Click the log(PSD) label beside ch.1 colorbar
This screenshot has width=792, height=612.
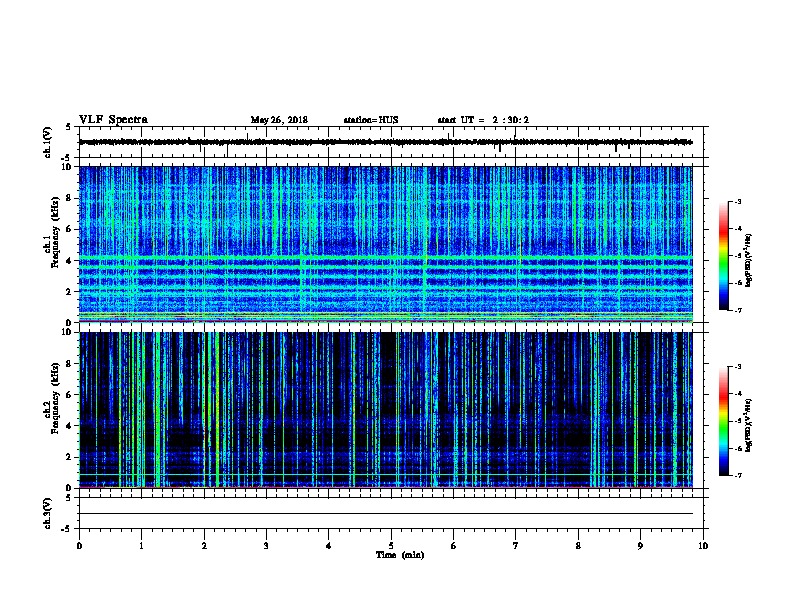(x=748, y=260)
